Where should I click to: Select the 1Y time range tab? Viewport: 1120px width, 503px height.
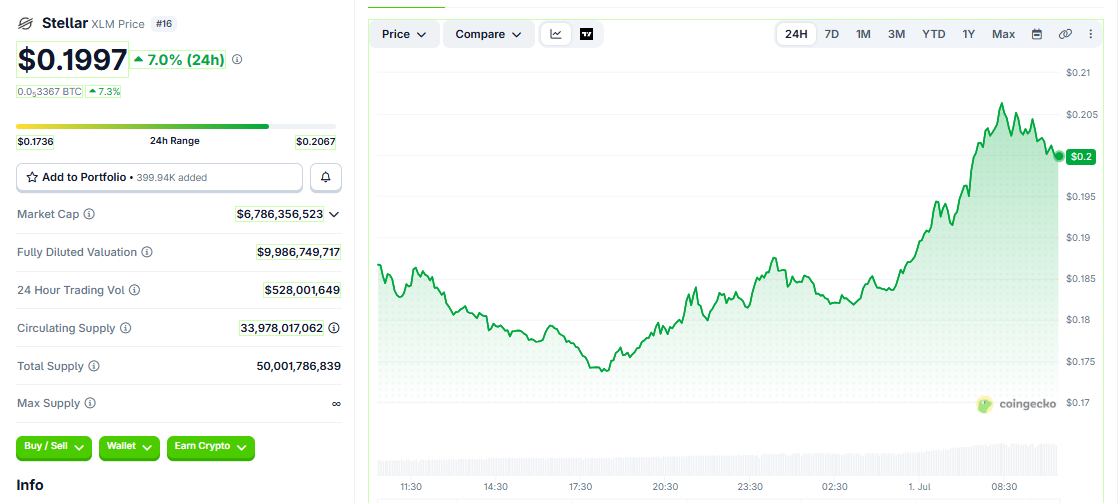coord(969,34)
